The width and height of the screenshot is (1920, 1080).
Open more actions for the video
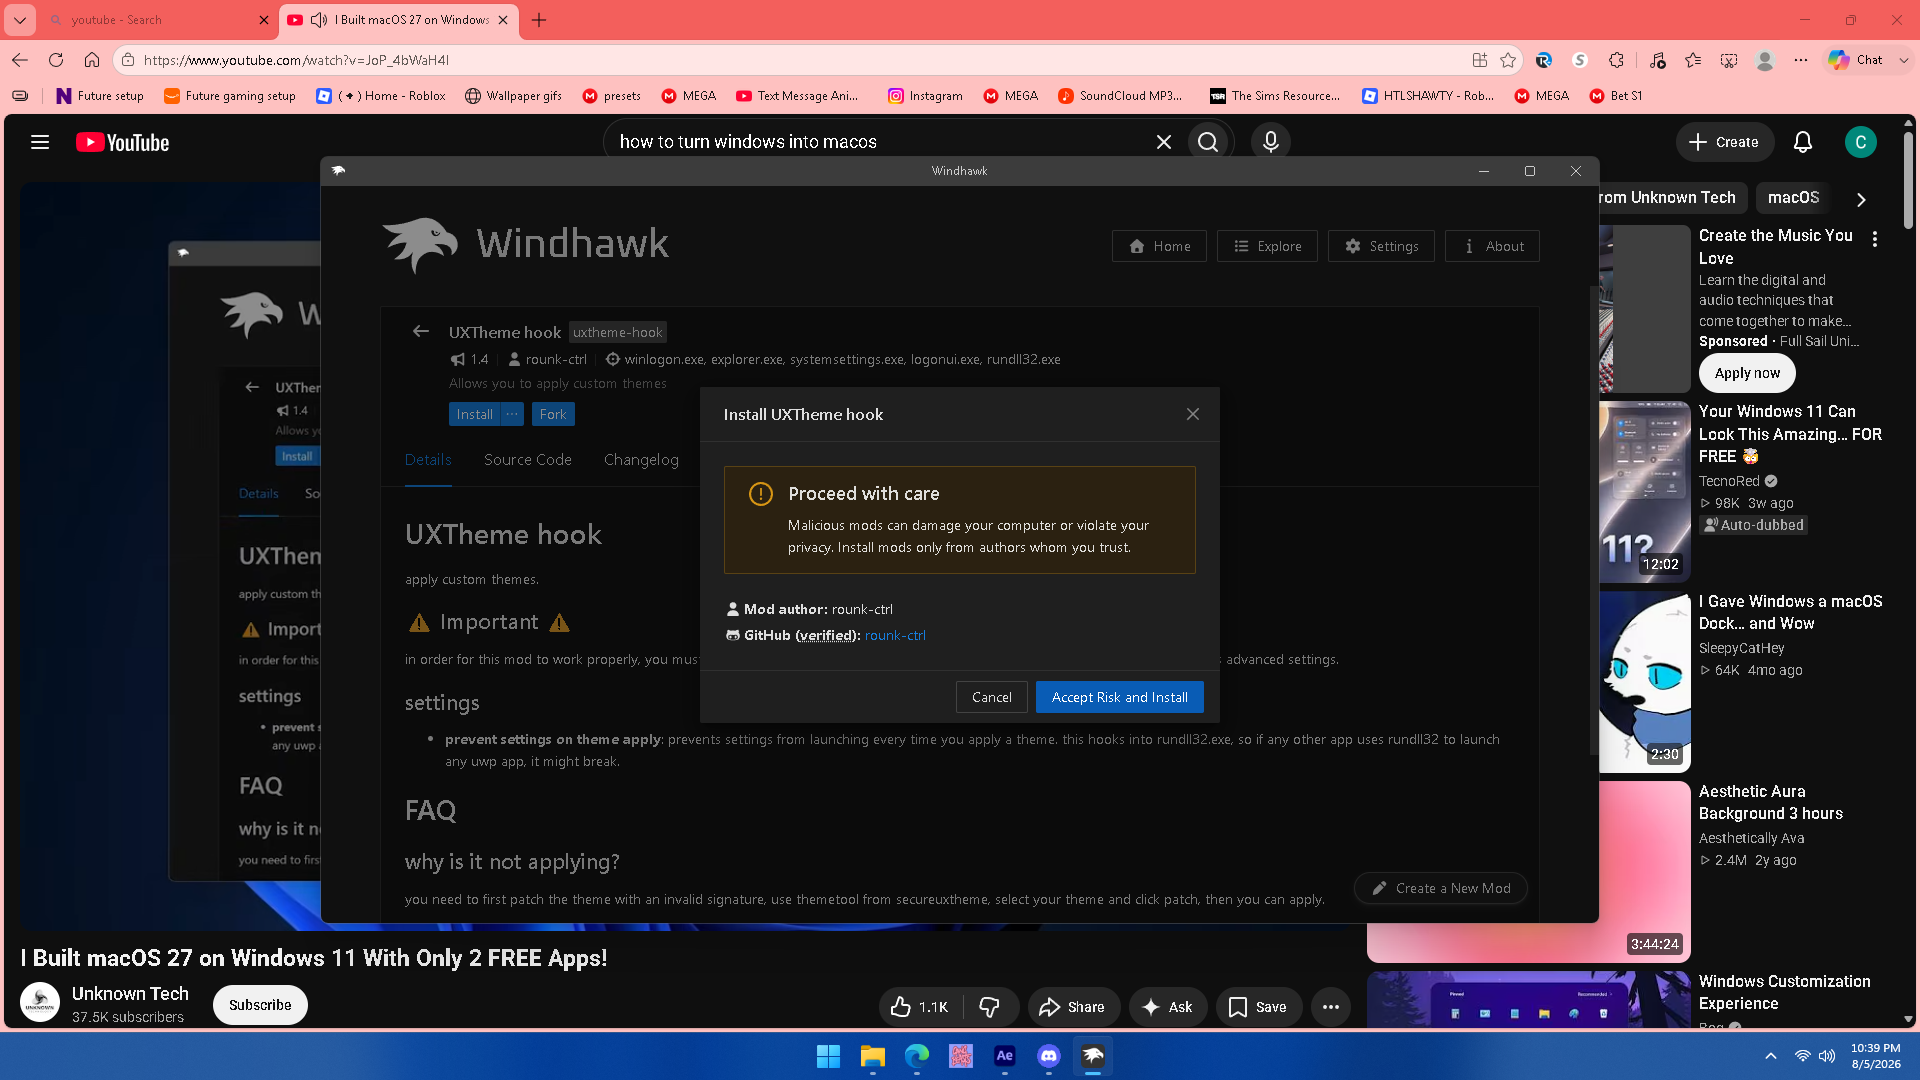coord(1331,1007)
